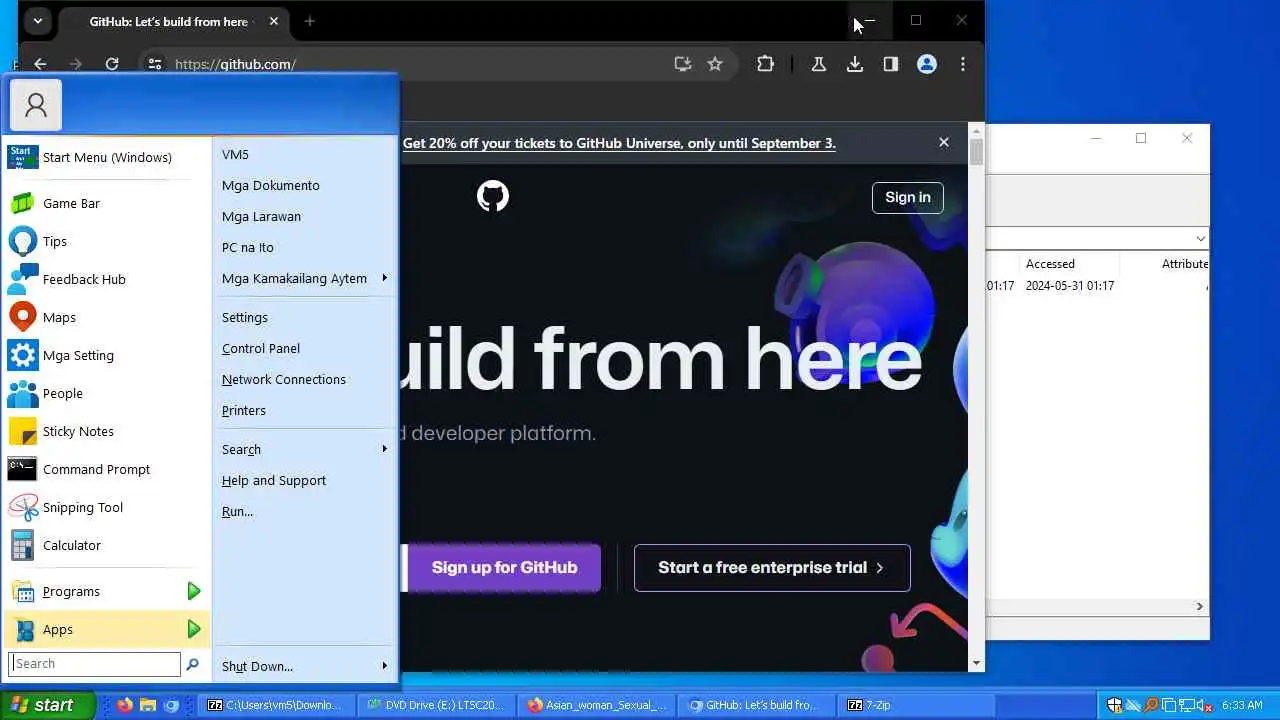
Task: Click the user account picture
Action: (x=36, y=105)
